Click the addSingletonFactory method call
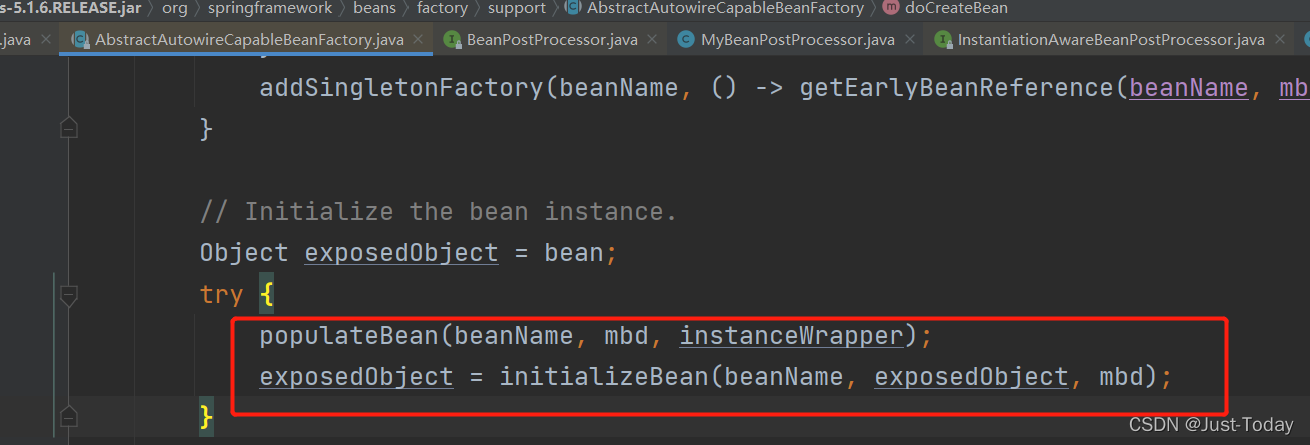Viewport: 1310px width, 445px height. tap(402, 87)
